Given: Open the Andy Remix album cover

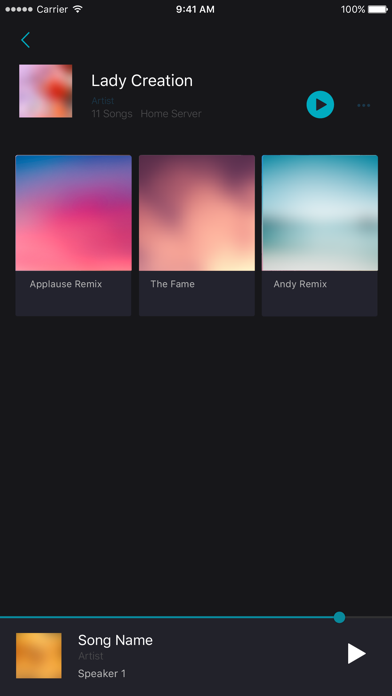Looking at the screenshot, I should (320, 213).
